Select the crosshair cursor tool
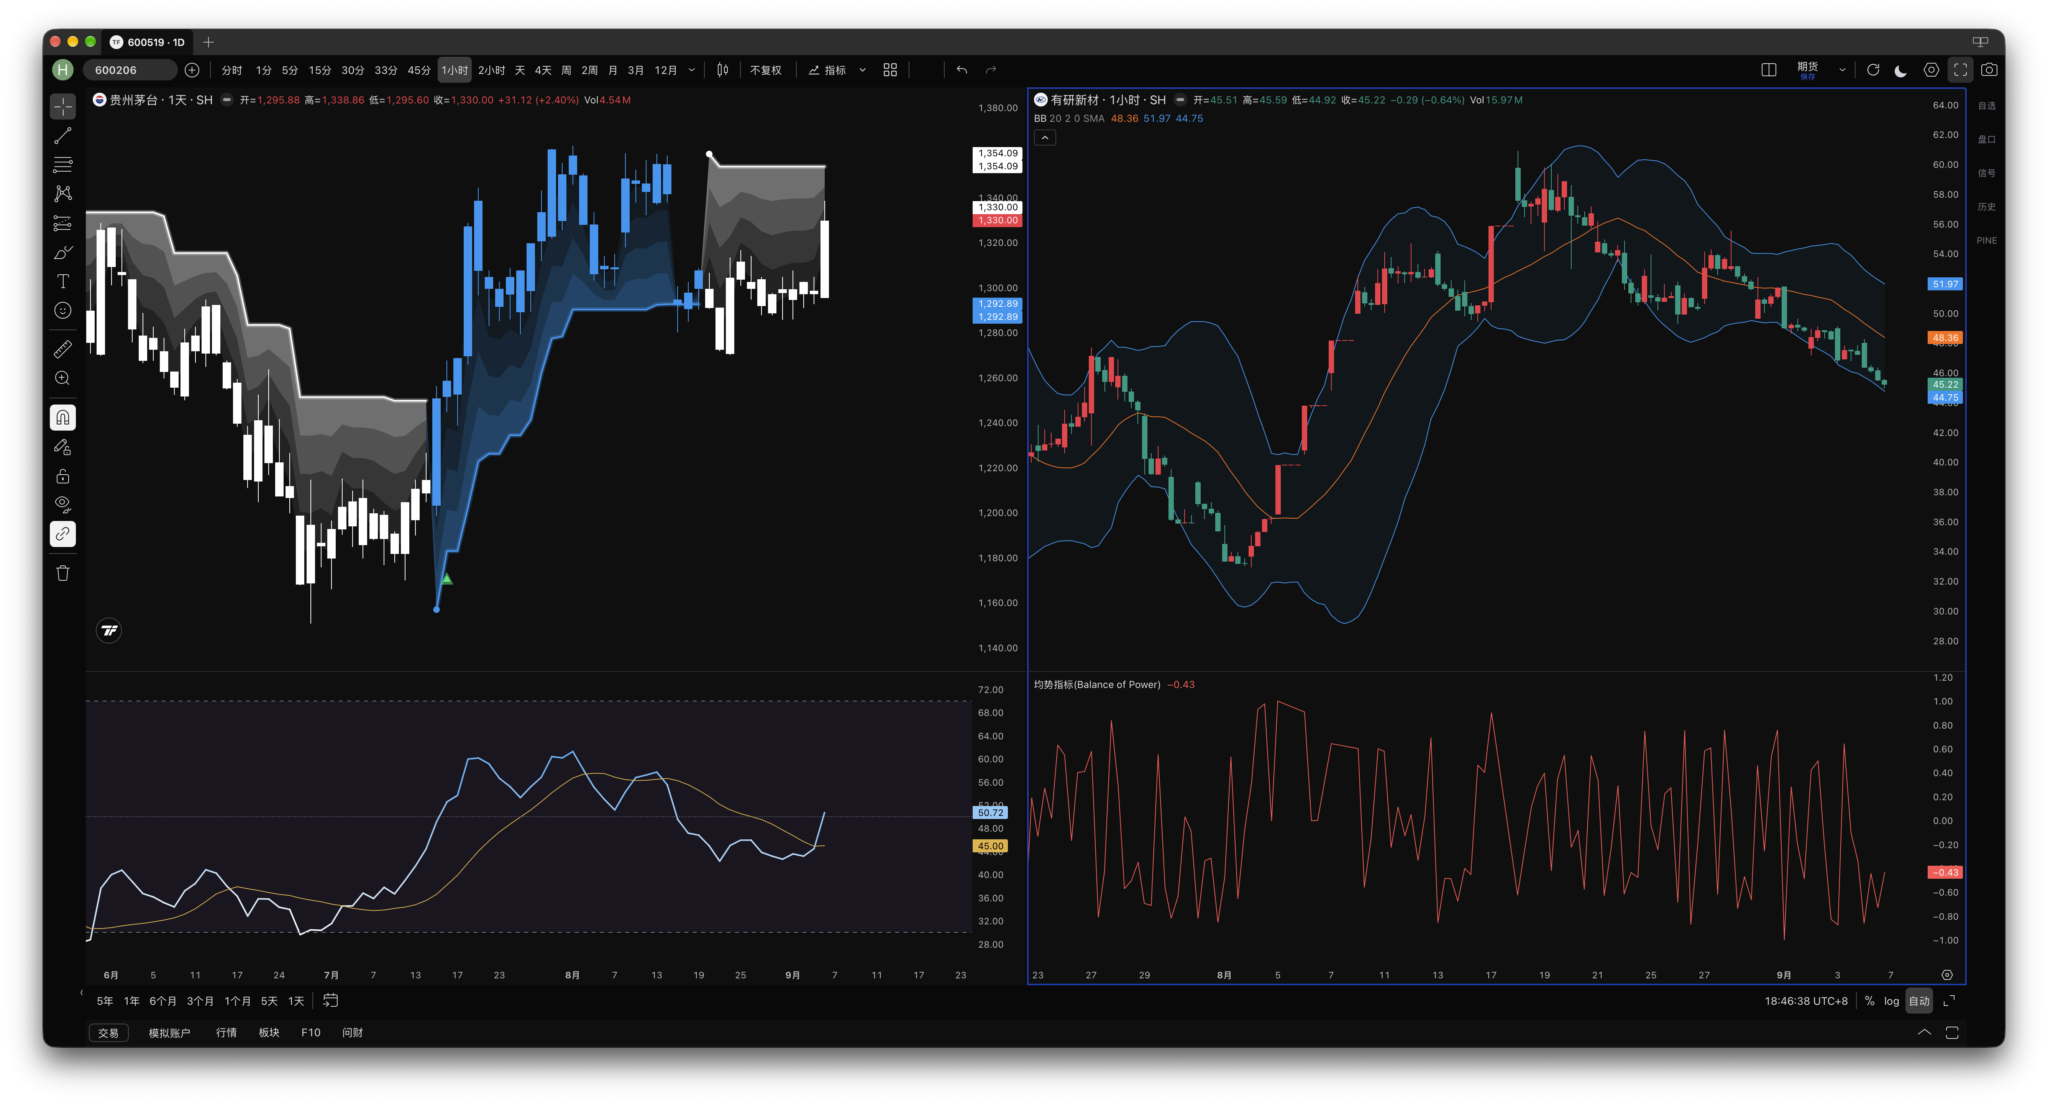 click(63, 106)
